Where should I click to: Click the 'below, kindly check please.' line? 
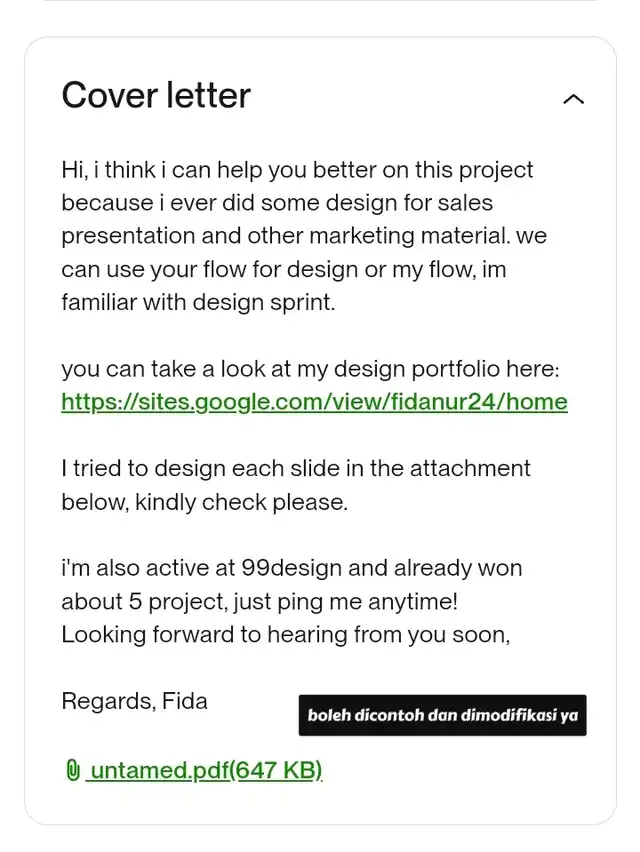click(204, 502)
